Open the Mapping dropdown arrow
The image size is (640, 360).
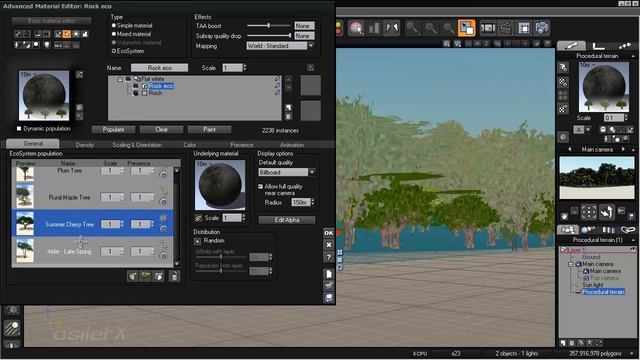pos(311,46)
